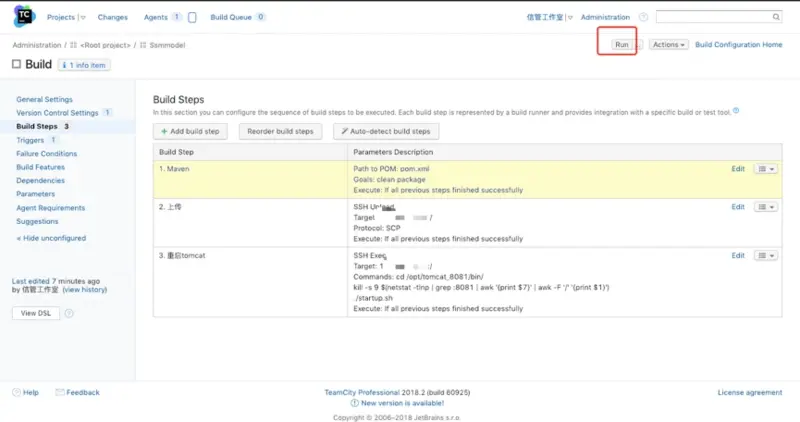Open Version Control Settings in sidebar
The image size is (800, 422).
click(x=57, y=113)
